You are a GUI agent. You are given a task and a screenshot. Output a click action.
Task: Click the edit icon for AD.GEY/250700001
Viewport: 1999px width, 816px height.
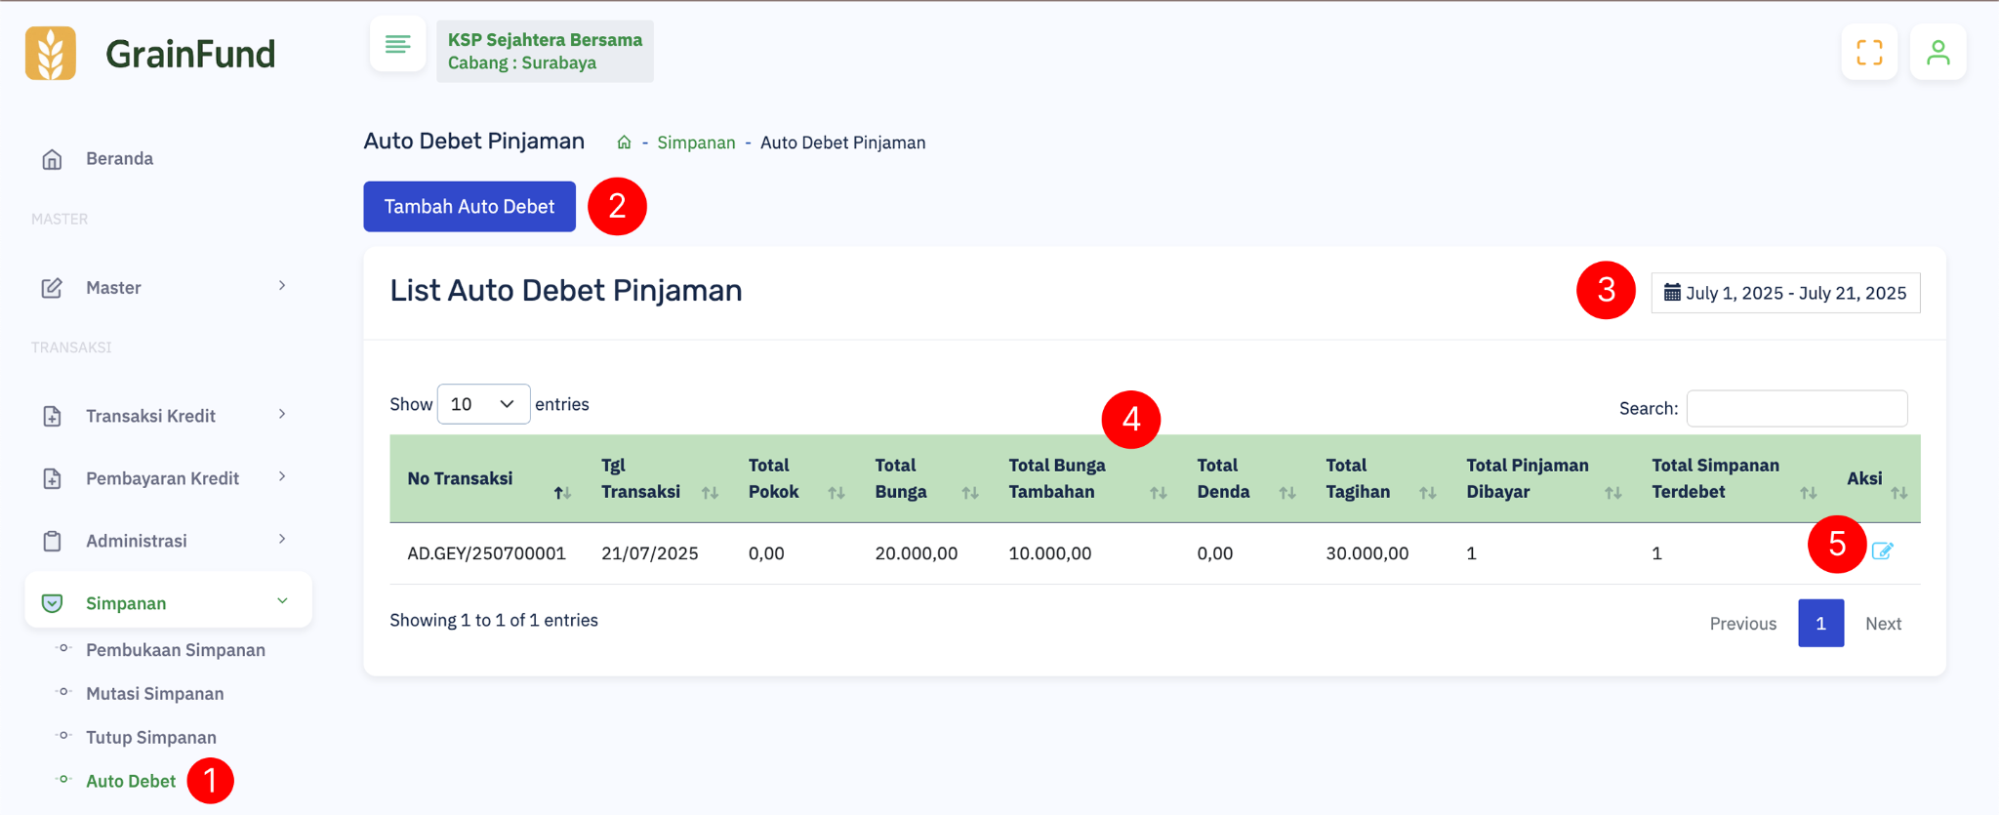click(1882, 551)
